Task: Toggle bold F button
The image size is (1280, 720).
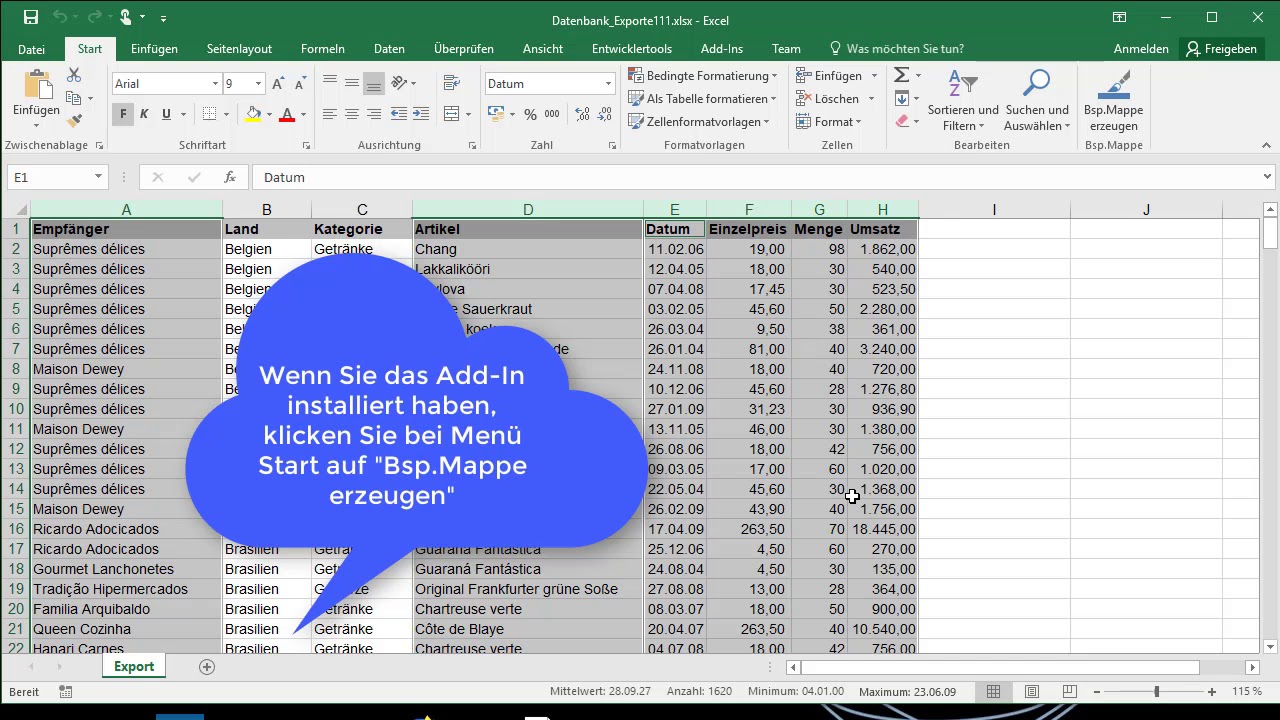Action: click(x=123, y=114)
